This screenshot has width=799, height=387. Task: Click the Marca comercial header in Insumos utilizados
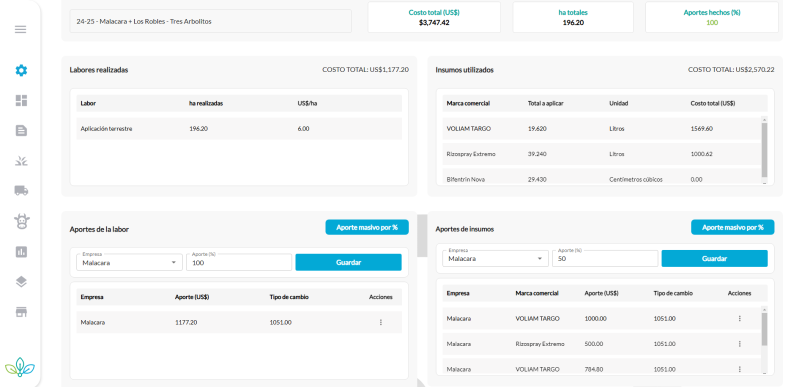(x=468, y=103)
